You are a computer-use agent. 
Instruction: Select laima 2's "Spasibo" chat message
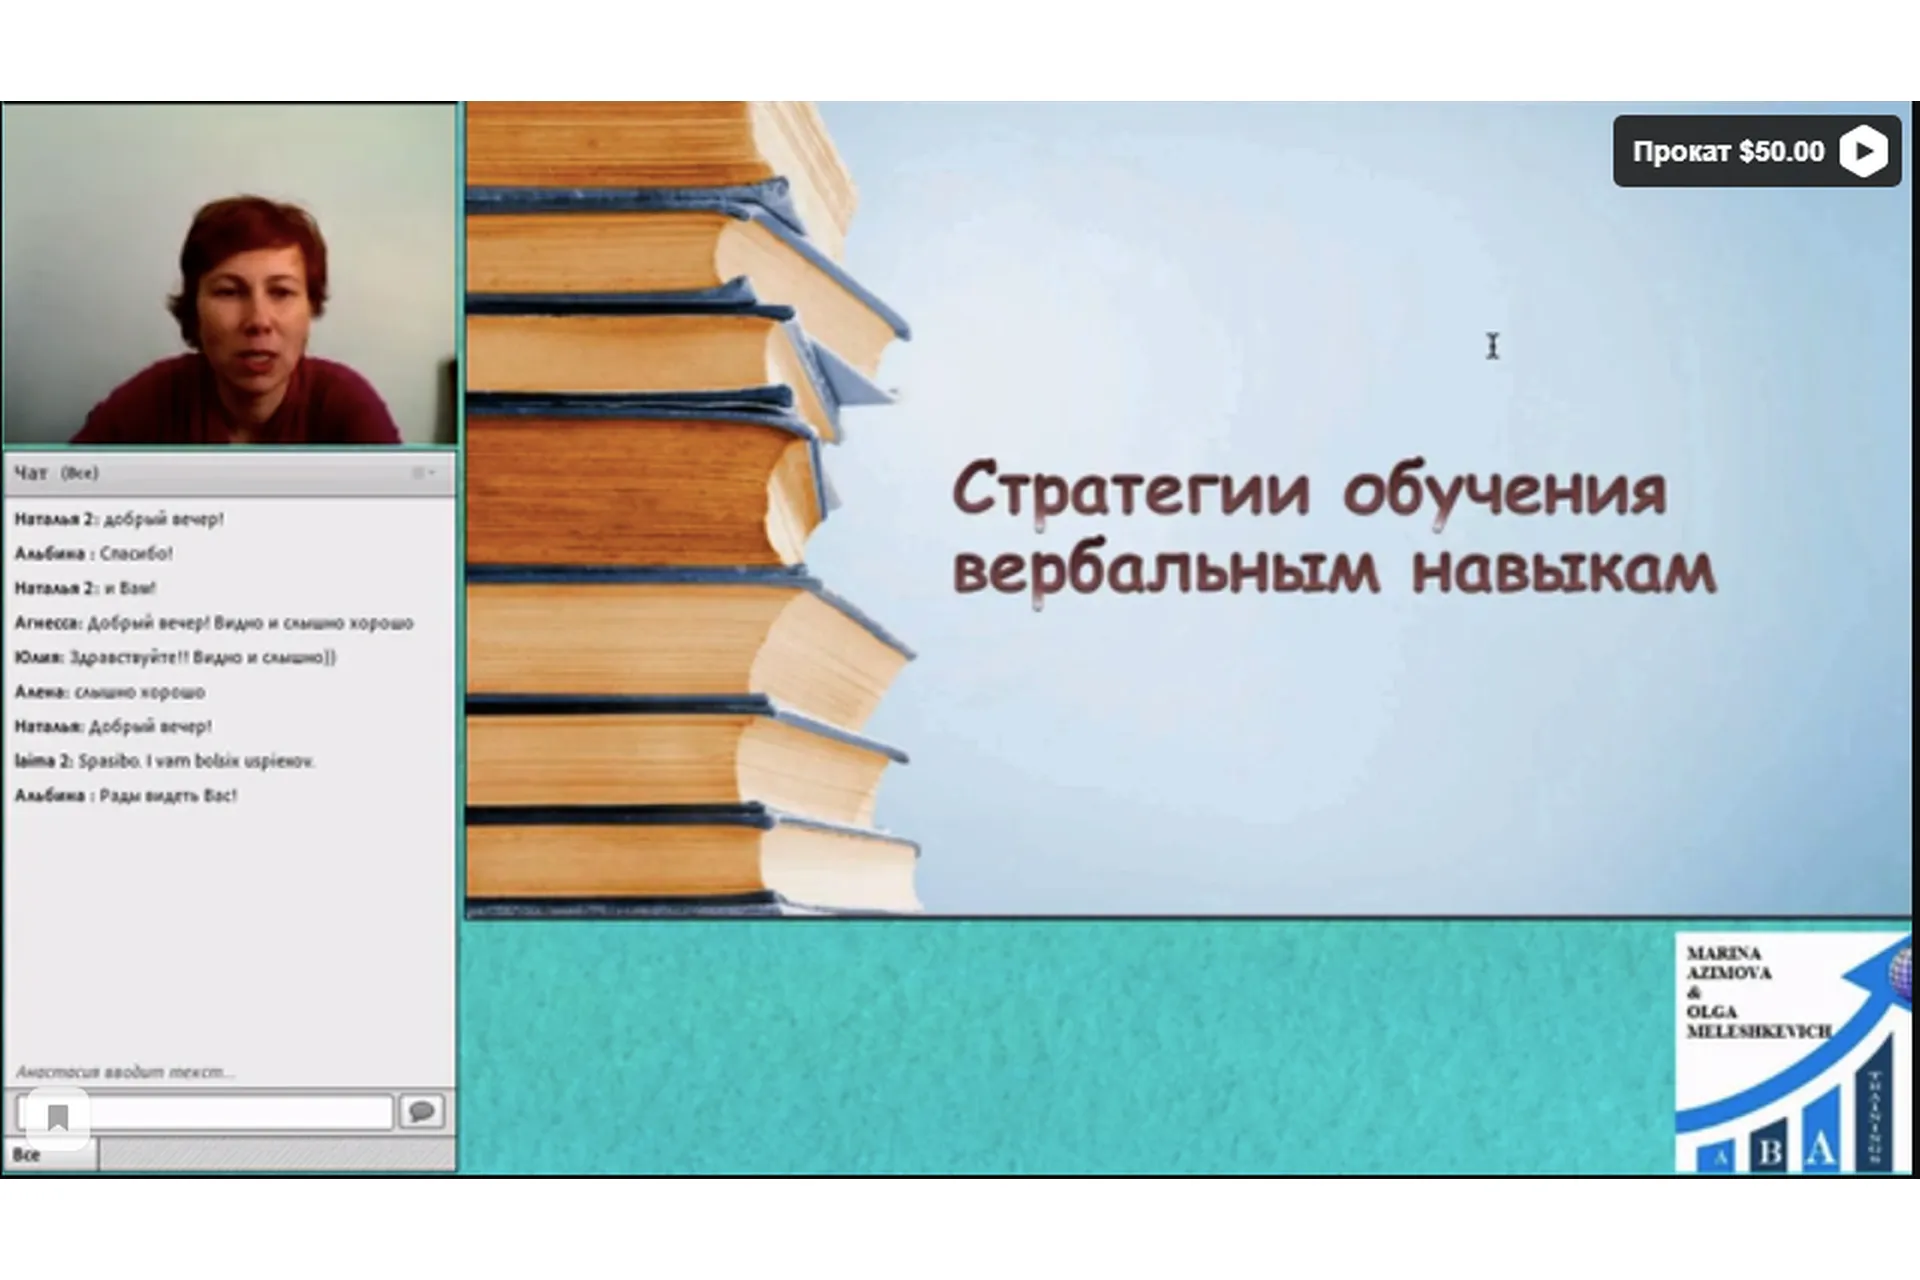(x=164, y=761)
